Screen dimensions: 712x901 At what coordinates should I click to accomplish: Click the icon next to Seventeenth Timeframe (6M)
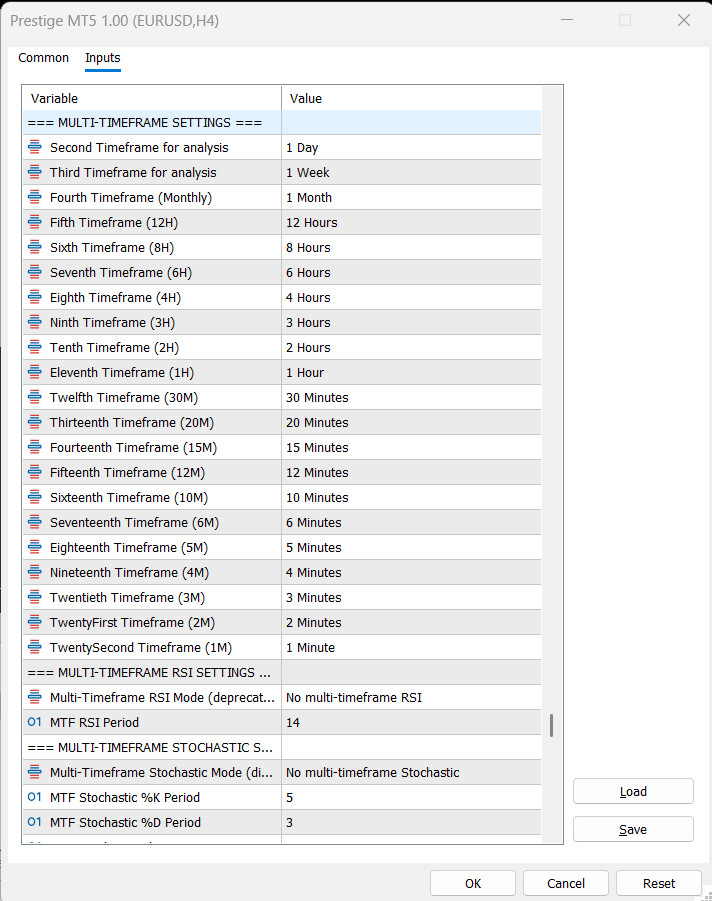(x=34, y=522)
